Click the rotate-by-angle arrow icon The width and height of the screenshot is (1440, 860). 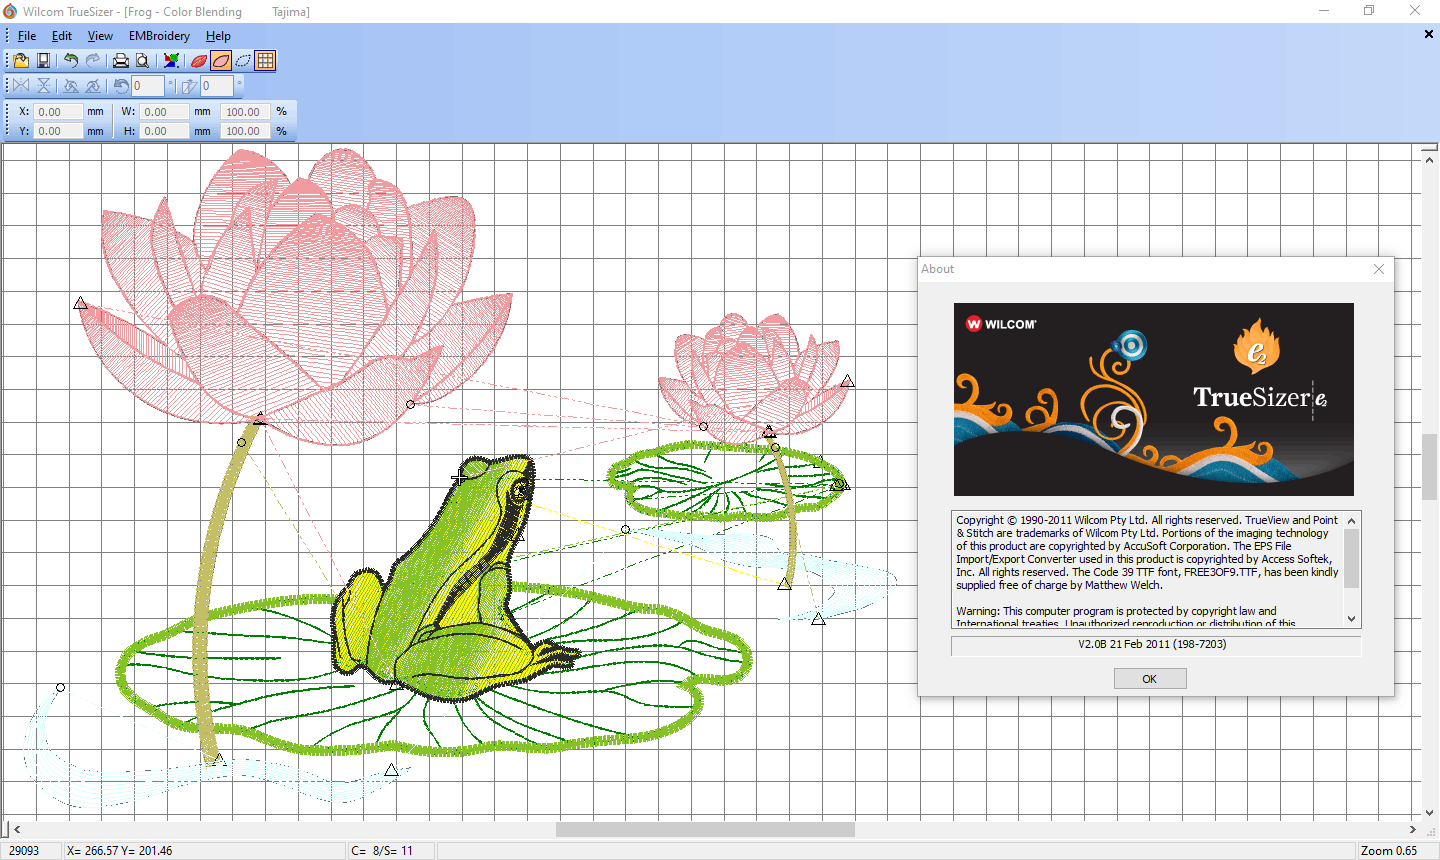click(121, 86)
